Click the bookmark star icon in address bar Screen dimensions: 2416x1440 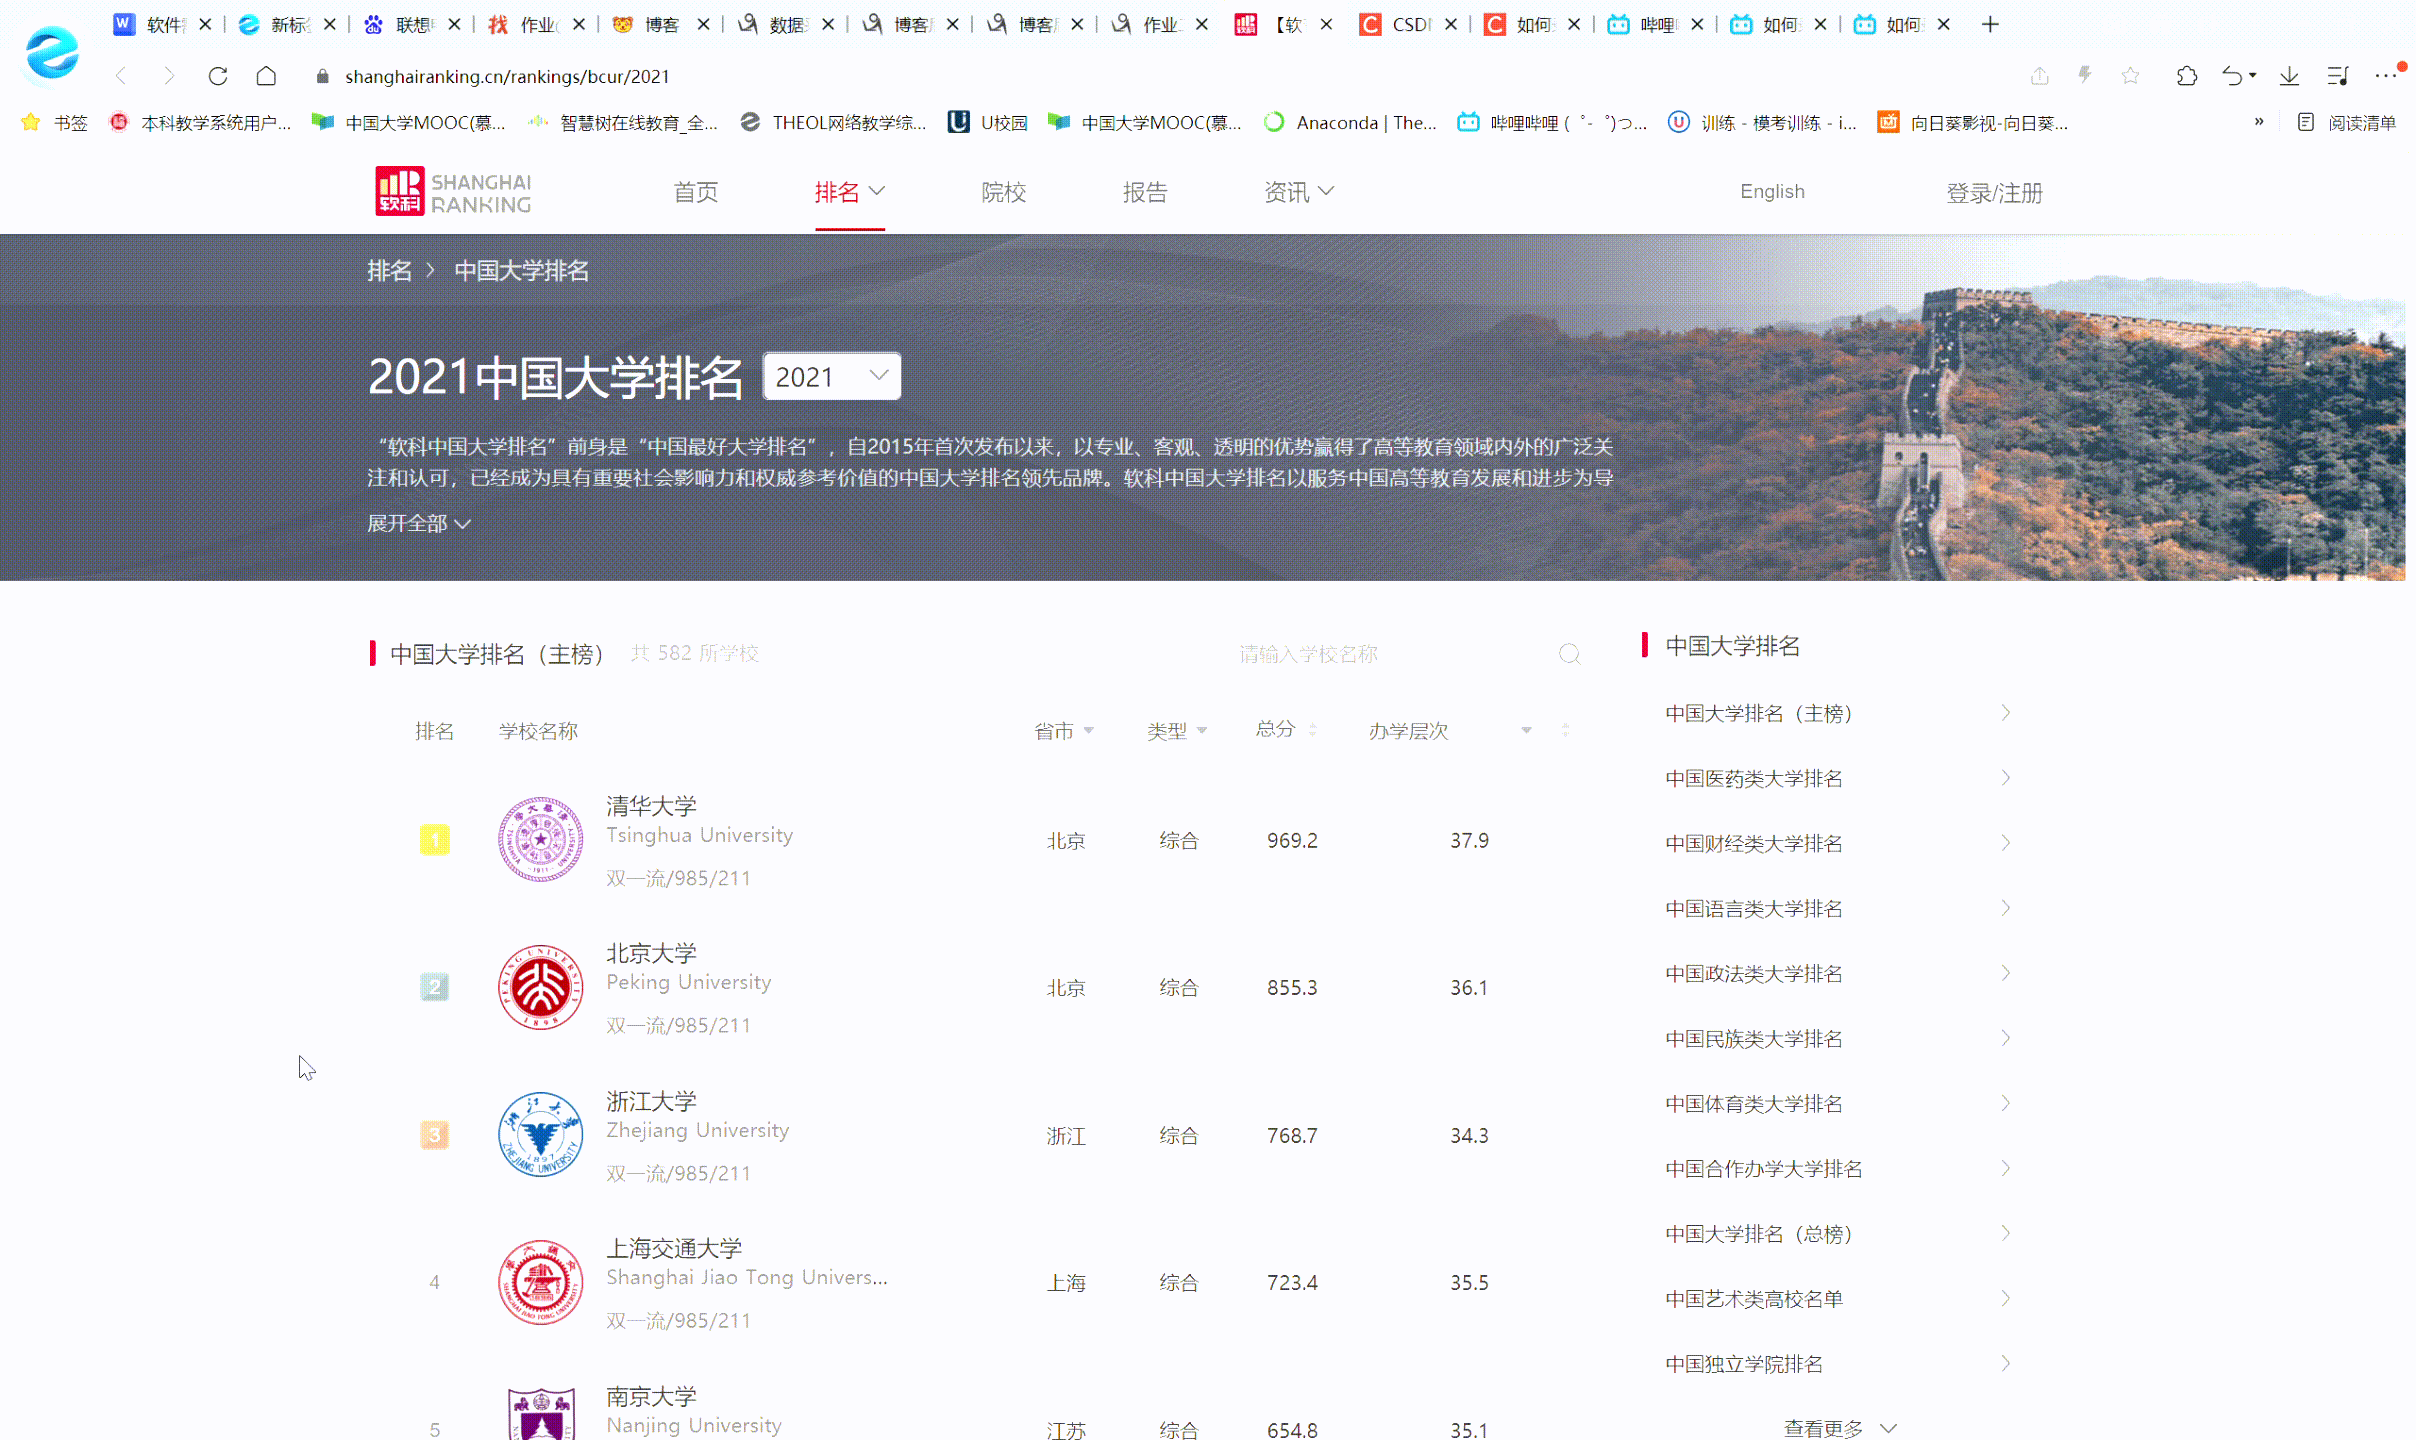click(2130, 76)
